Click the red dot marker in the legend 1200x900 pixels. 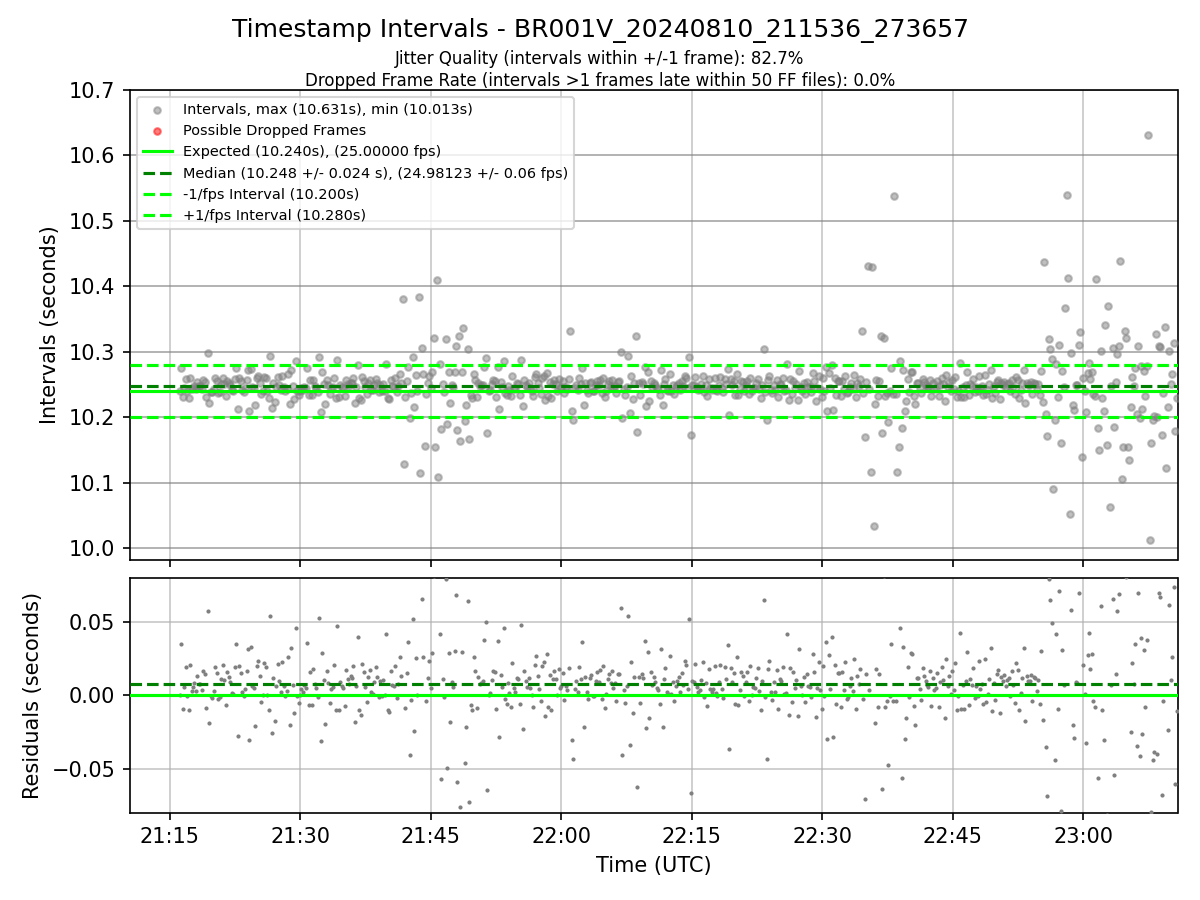pyautogui.click(x=157, y=131)
